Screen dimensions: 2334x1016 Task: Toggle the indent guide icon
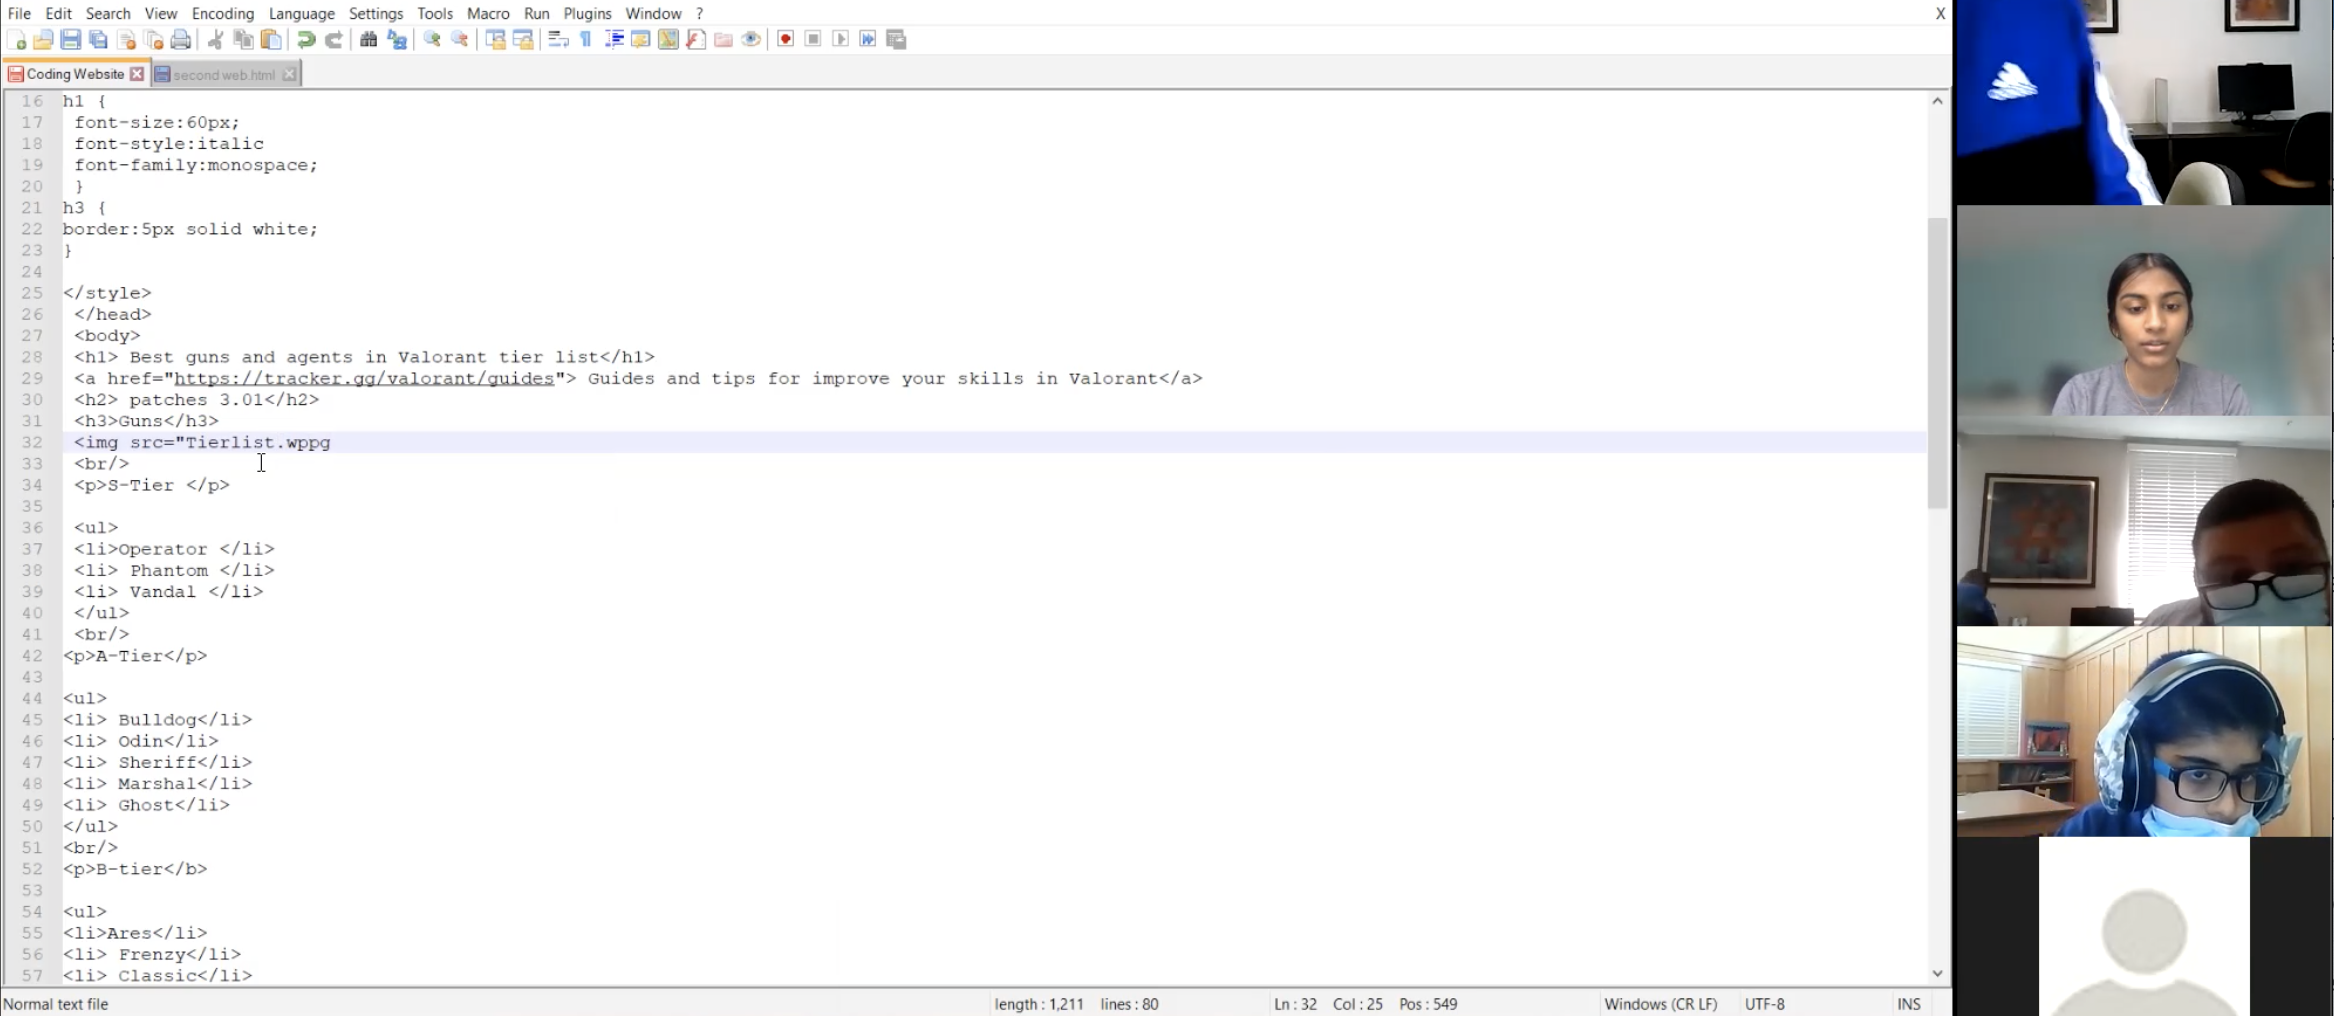pos(614,39)
